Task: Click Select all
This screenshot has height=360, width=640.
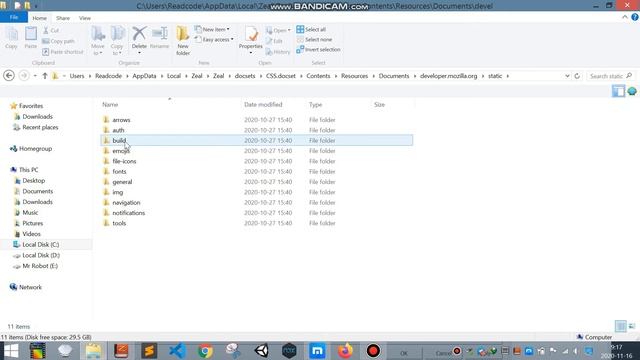Action: [311, 29]
